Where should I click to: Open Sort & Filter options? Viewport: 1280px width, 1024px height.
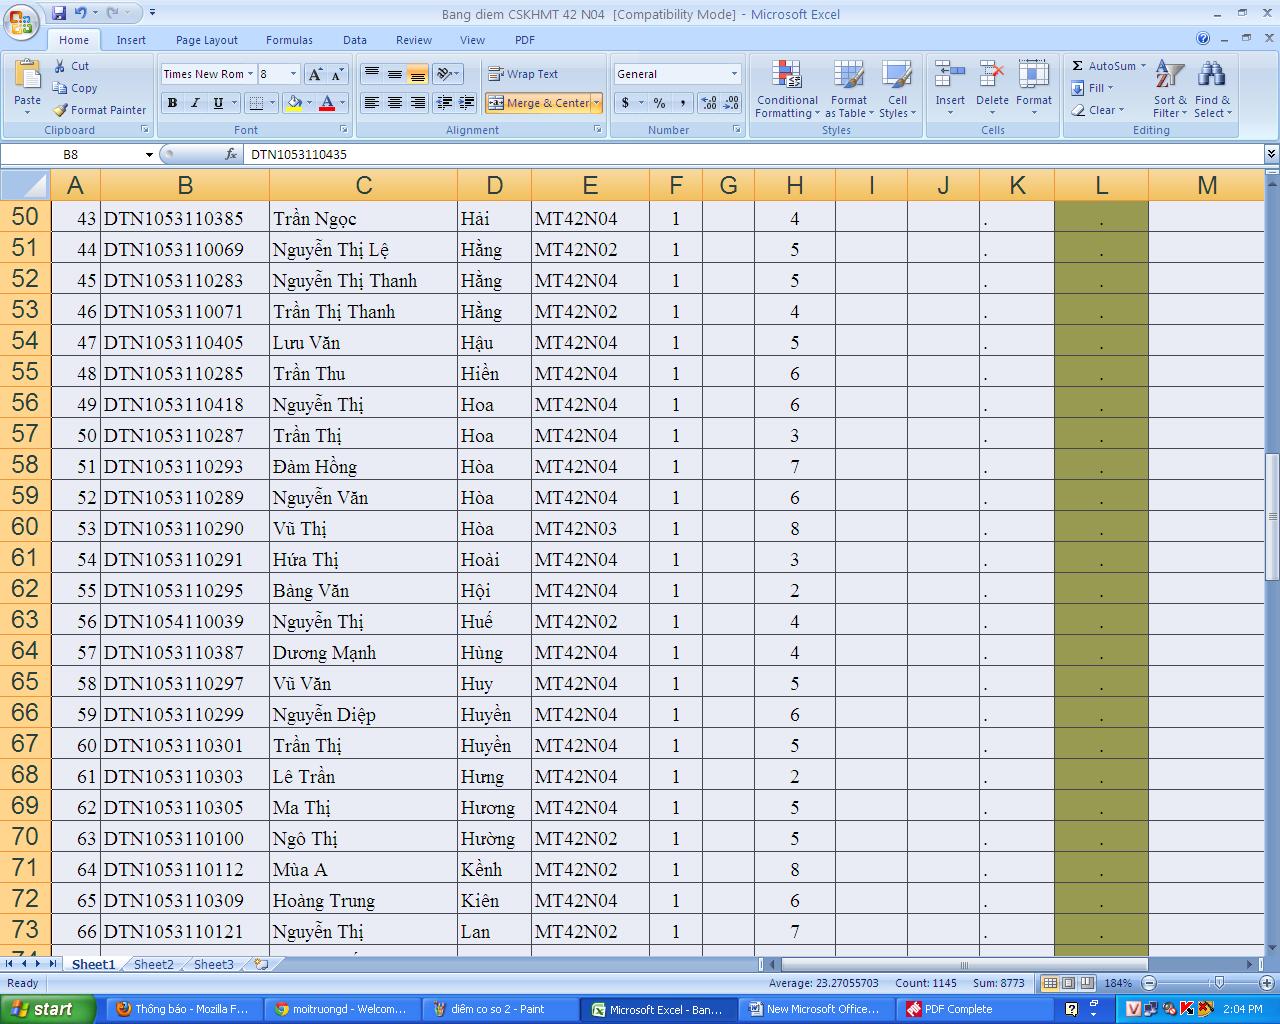tap(1170, 89)
